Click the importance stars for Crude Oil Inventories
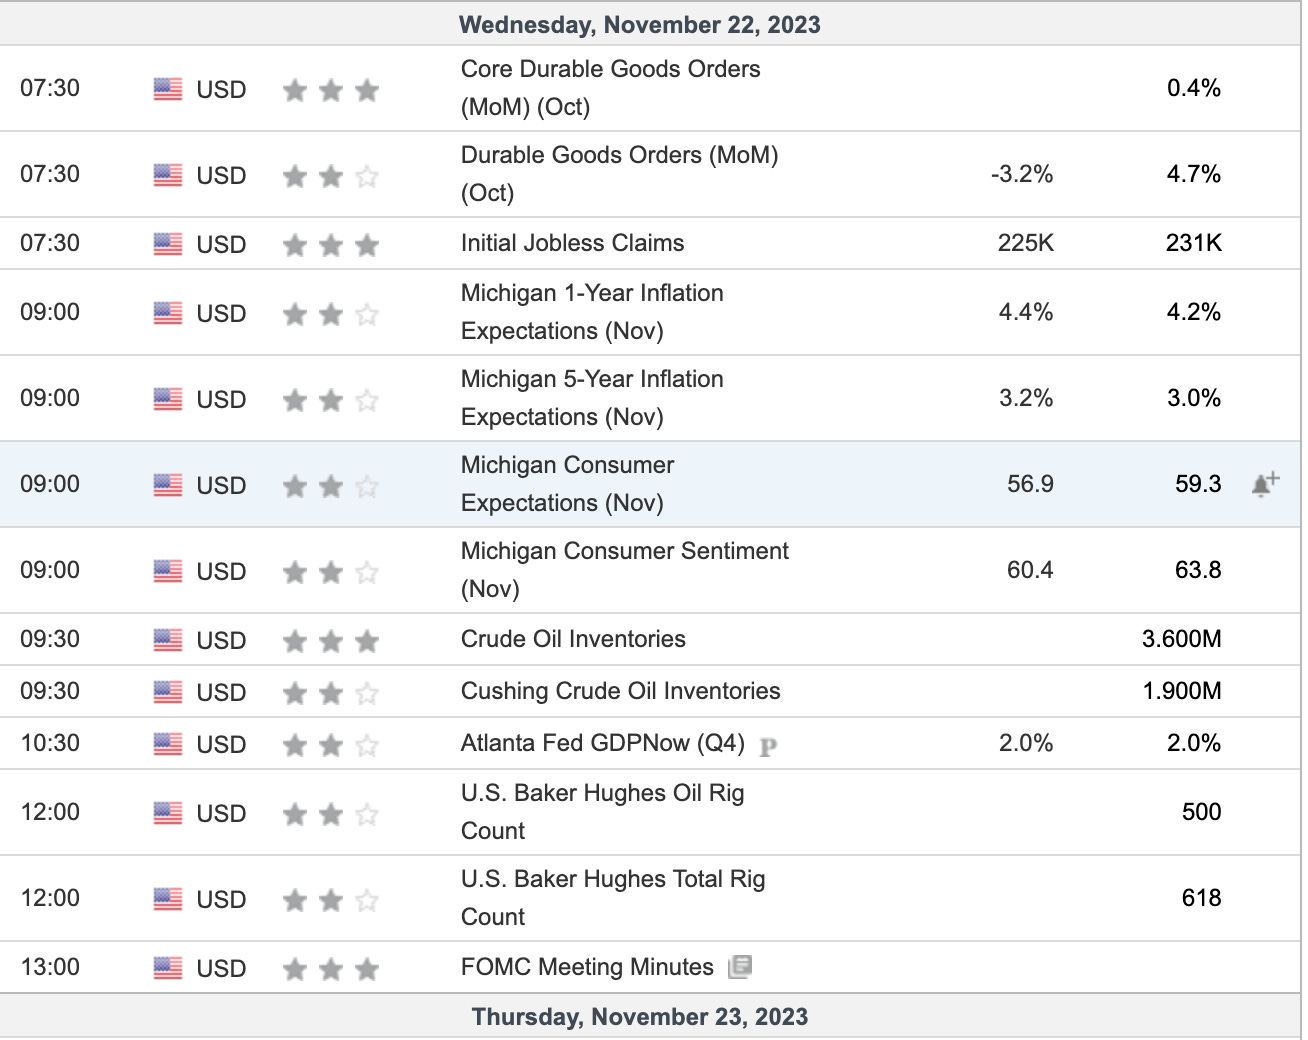This screenshot has height=1040, width=1308. tap(331, 641)
